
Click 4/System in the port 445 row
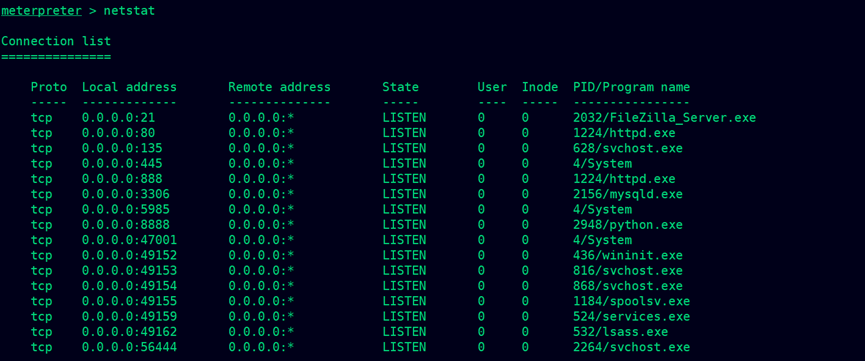(x=602, y=164)
